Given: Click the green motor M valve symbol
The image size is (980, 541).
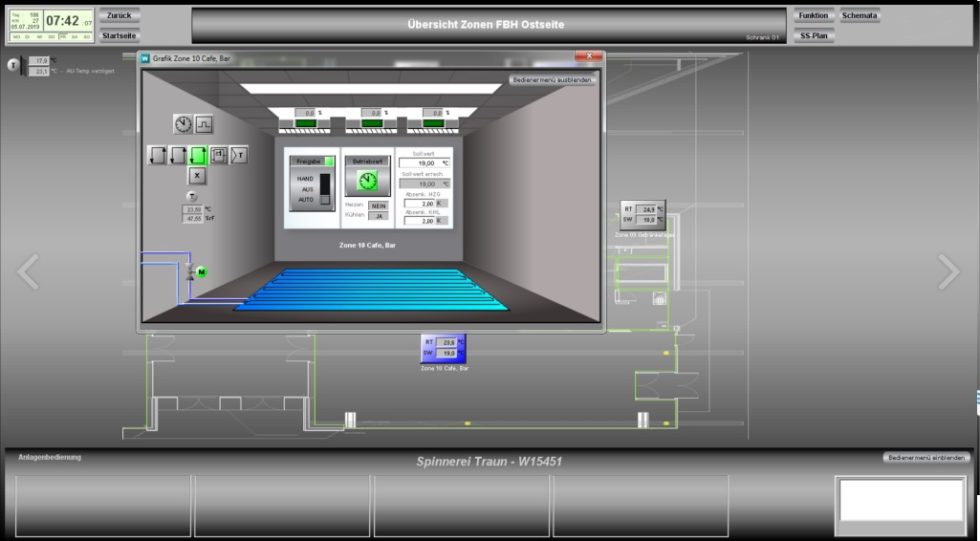Looking at the screenshot, I should [x=199, y=272].
